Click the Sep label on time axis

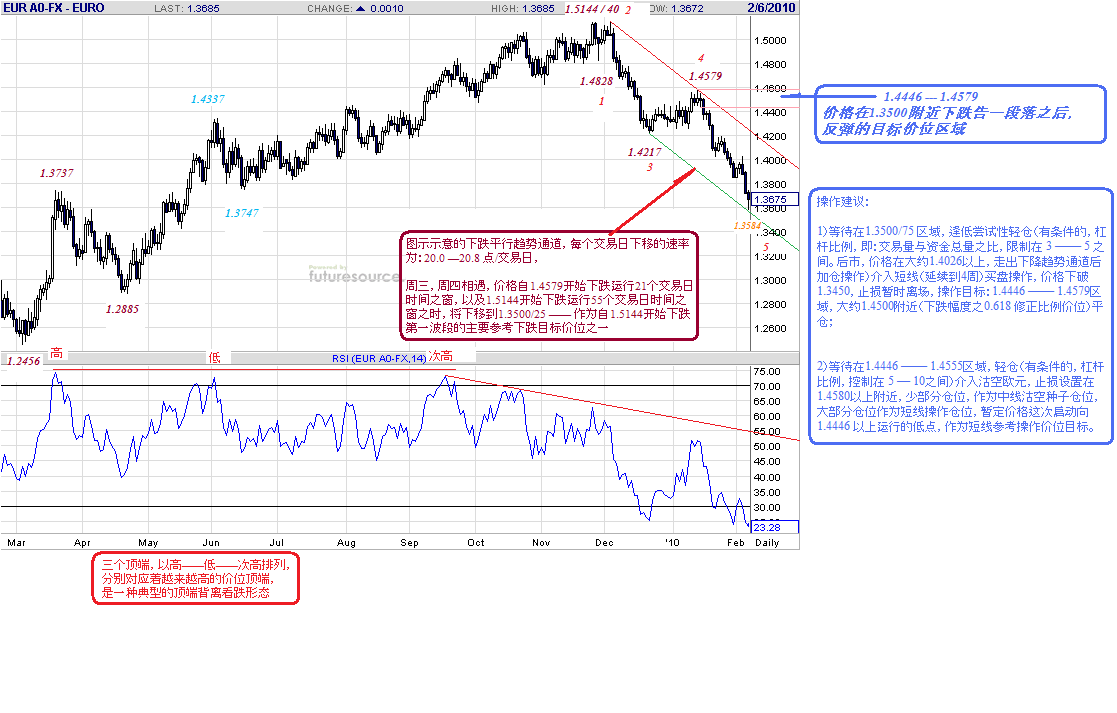click(410, 543)
